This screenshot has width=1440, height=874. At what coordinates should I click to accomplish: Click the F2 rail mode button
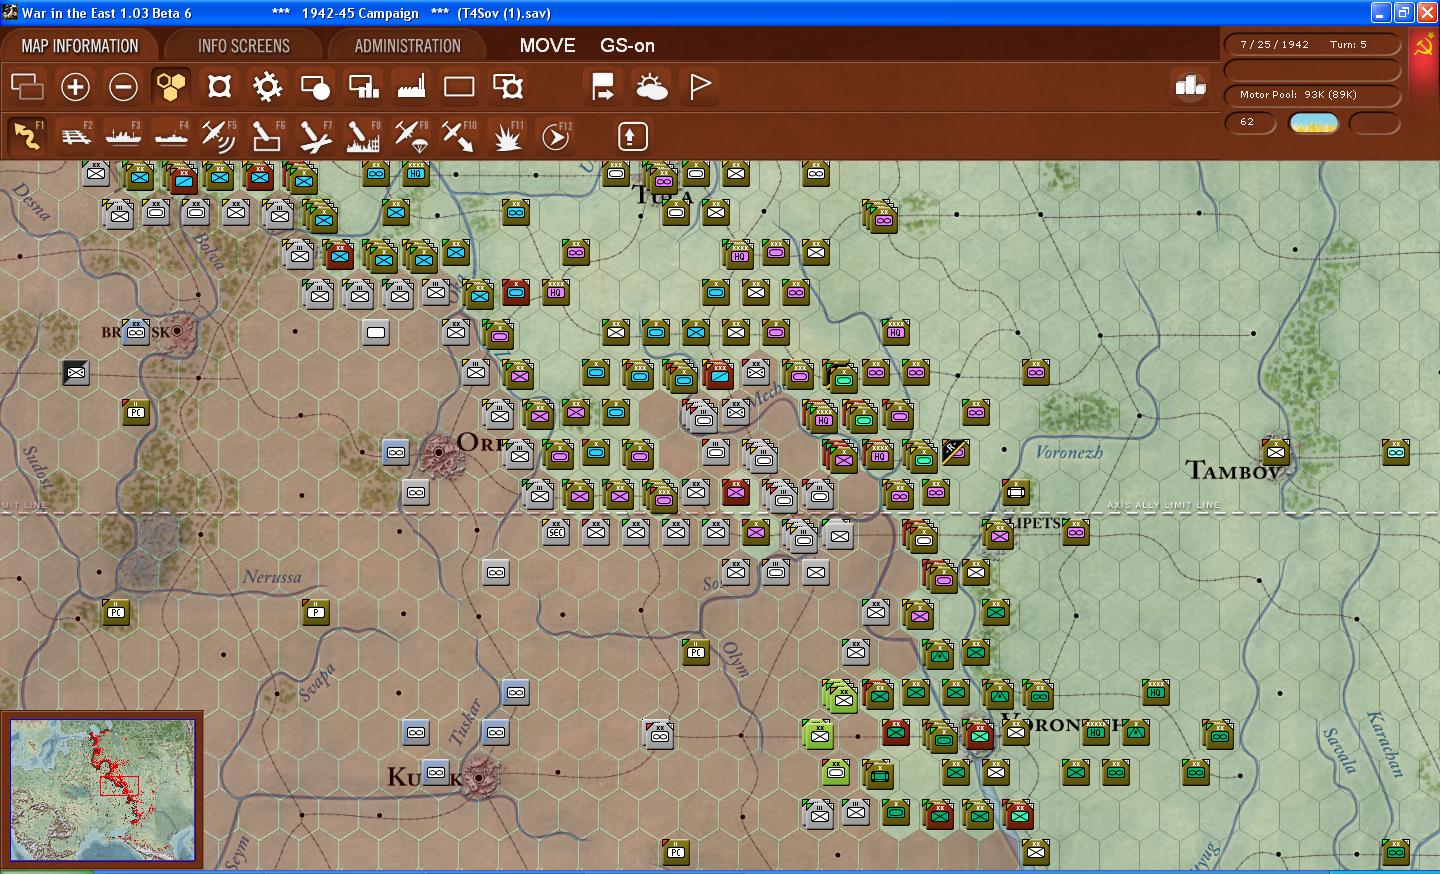coord(76,135)
